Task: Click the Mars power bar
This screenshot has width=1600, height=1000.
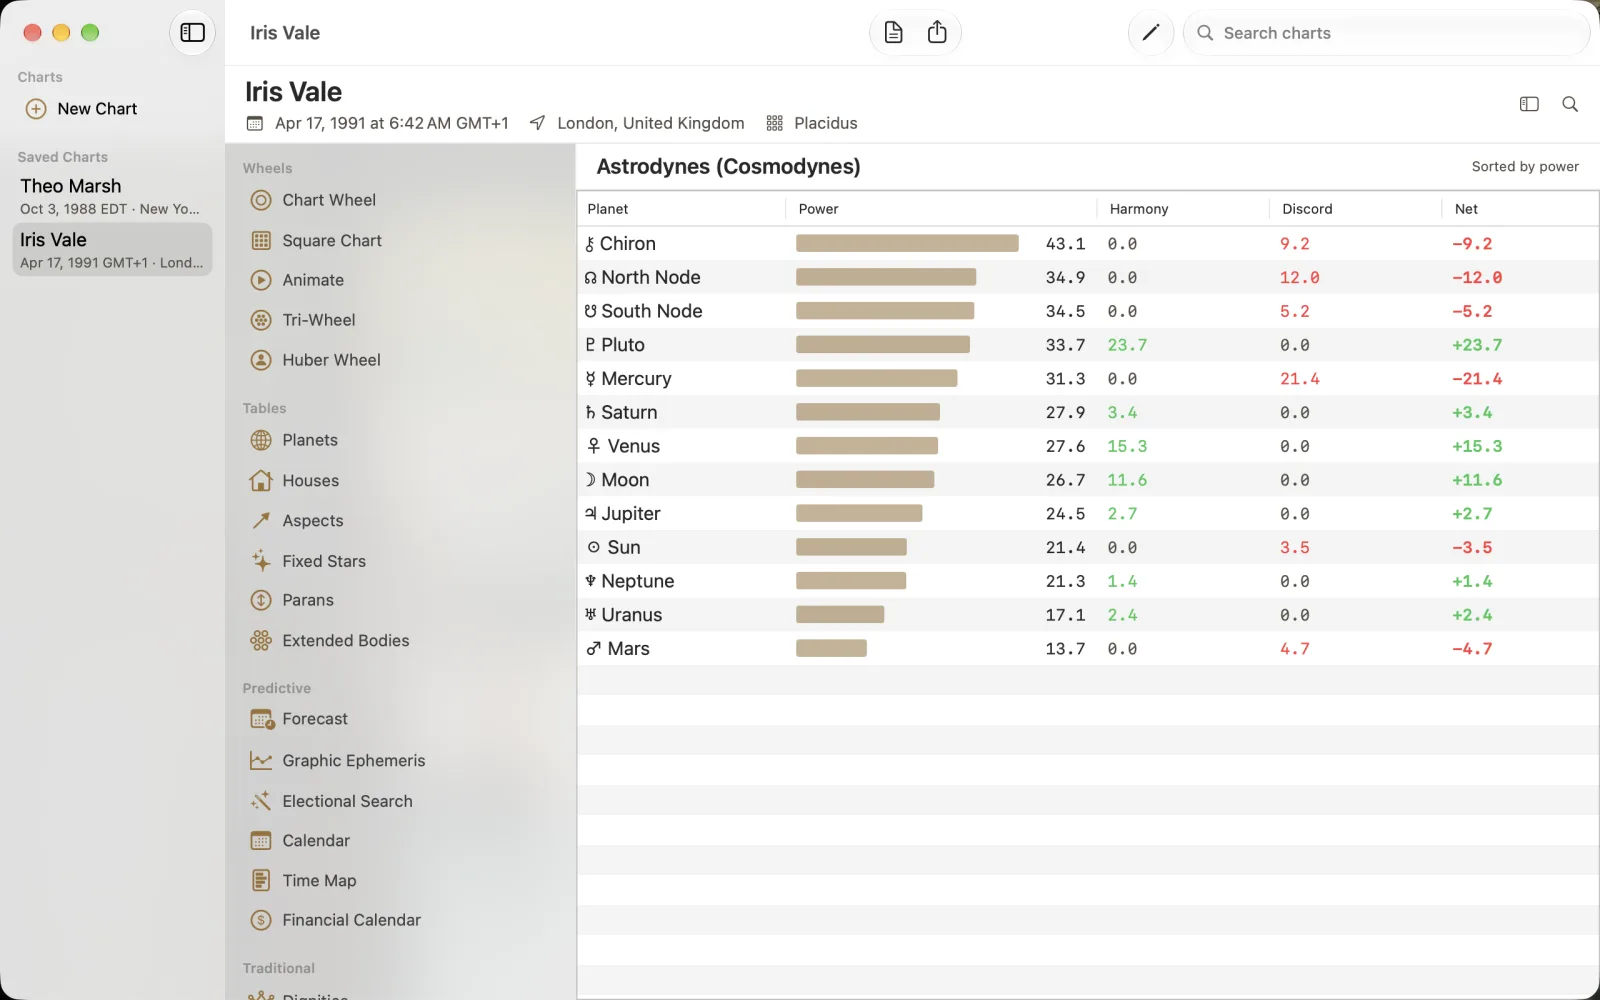Action: click(x=831, y=649)
